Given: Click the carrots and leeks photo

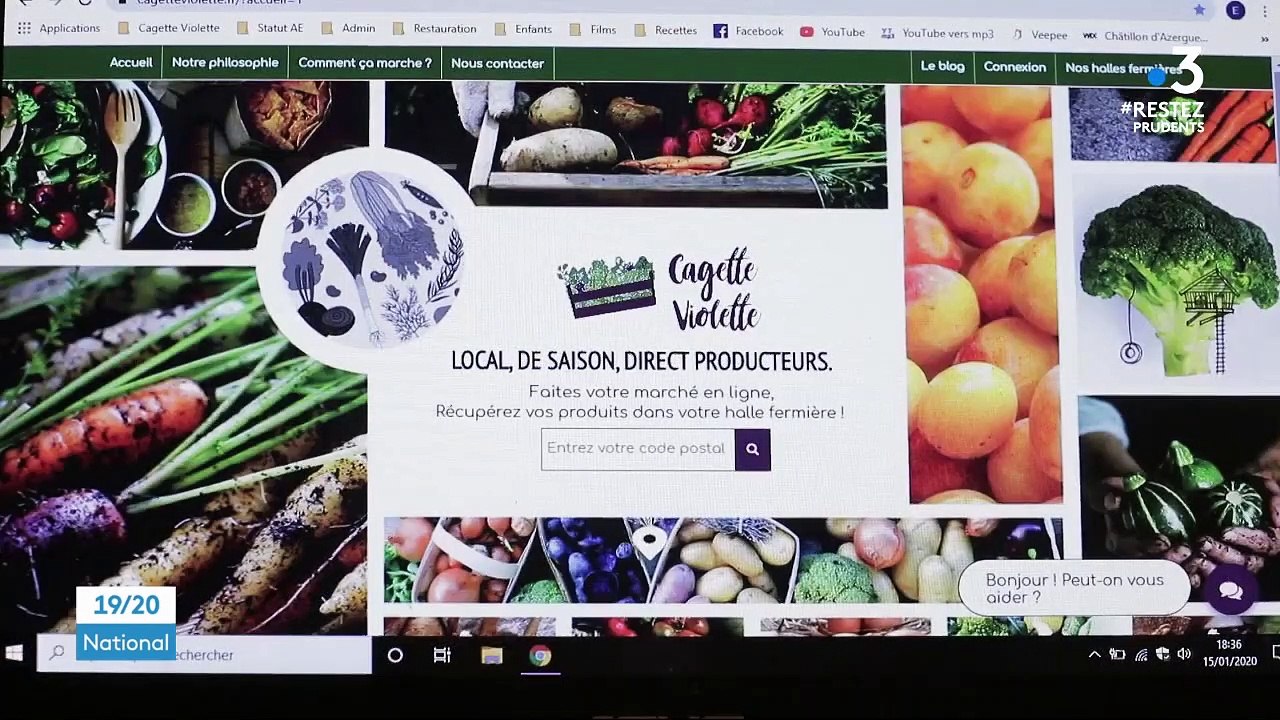Looking at the screenshot, I should click(x=183, y=450).
